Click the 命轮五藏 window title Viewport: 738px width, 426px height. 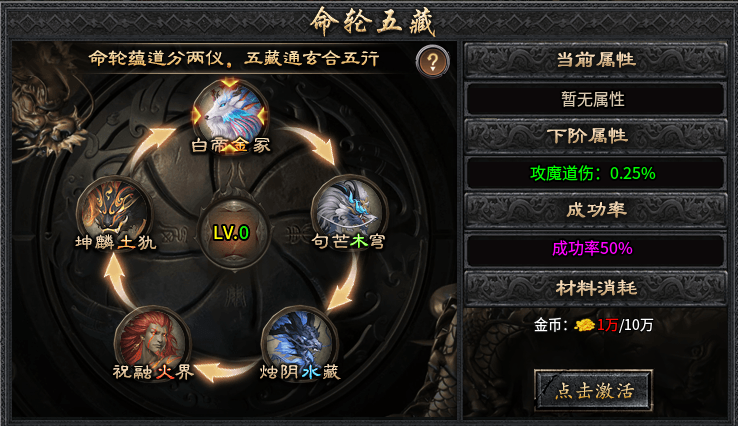(372, 21)
